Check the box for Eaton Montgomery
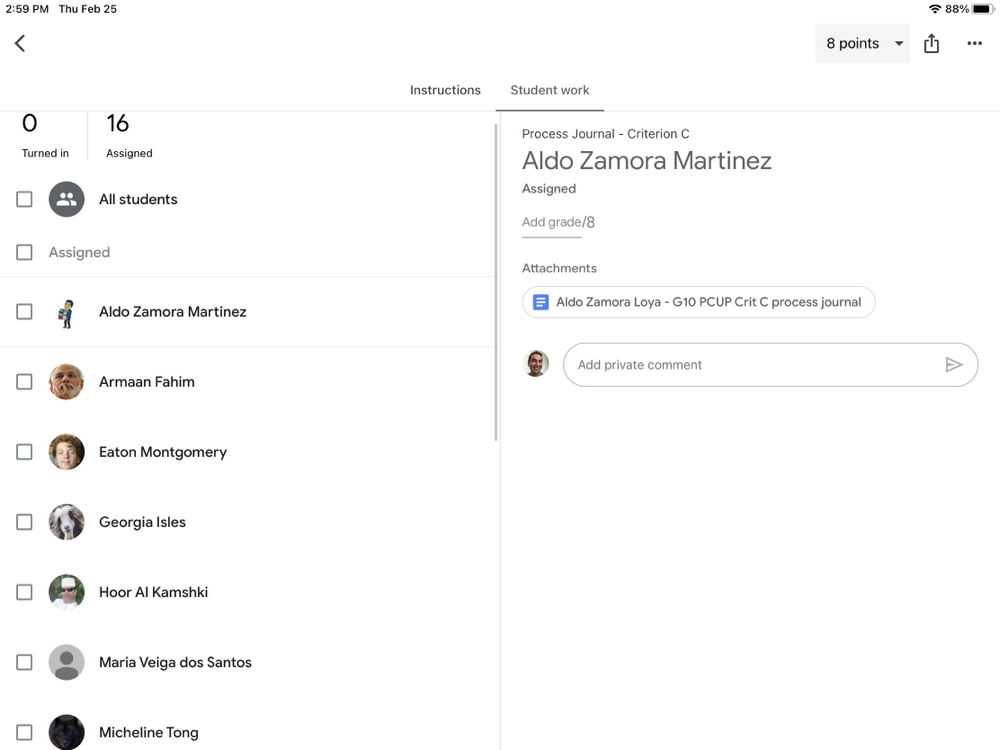The width and height of the screenshot is (1000, 750). pos(24,452)
